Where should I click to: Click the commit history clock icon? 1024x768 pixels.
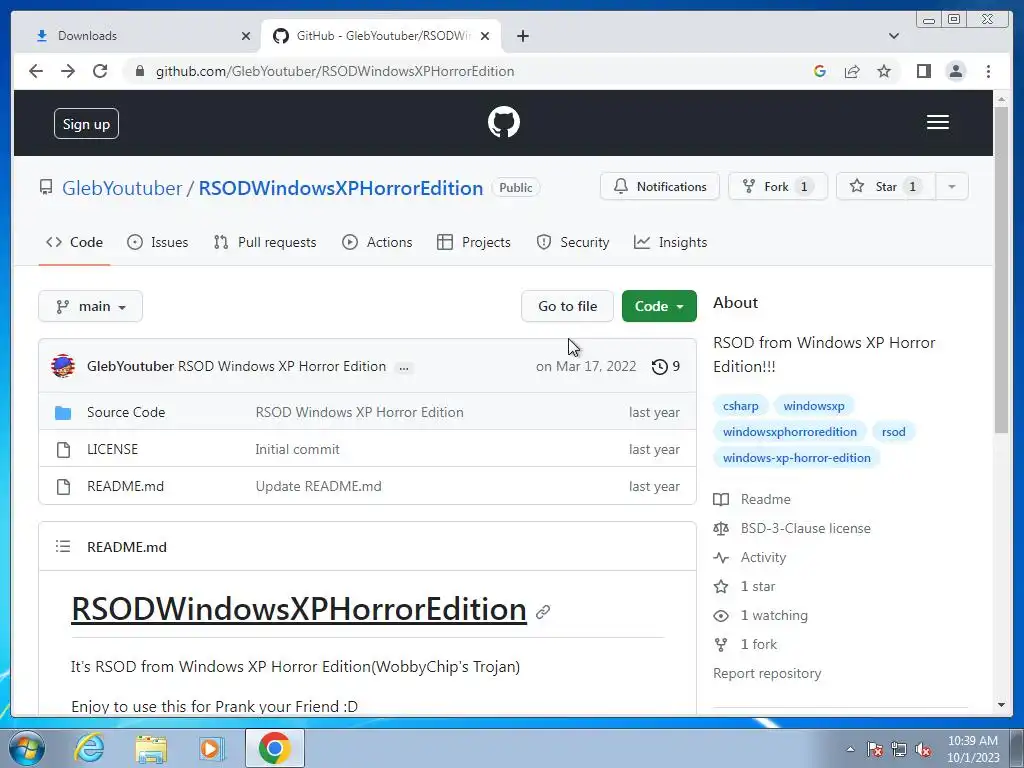tap(660, 366)
